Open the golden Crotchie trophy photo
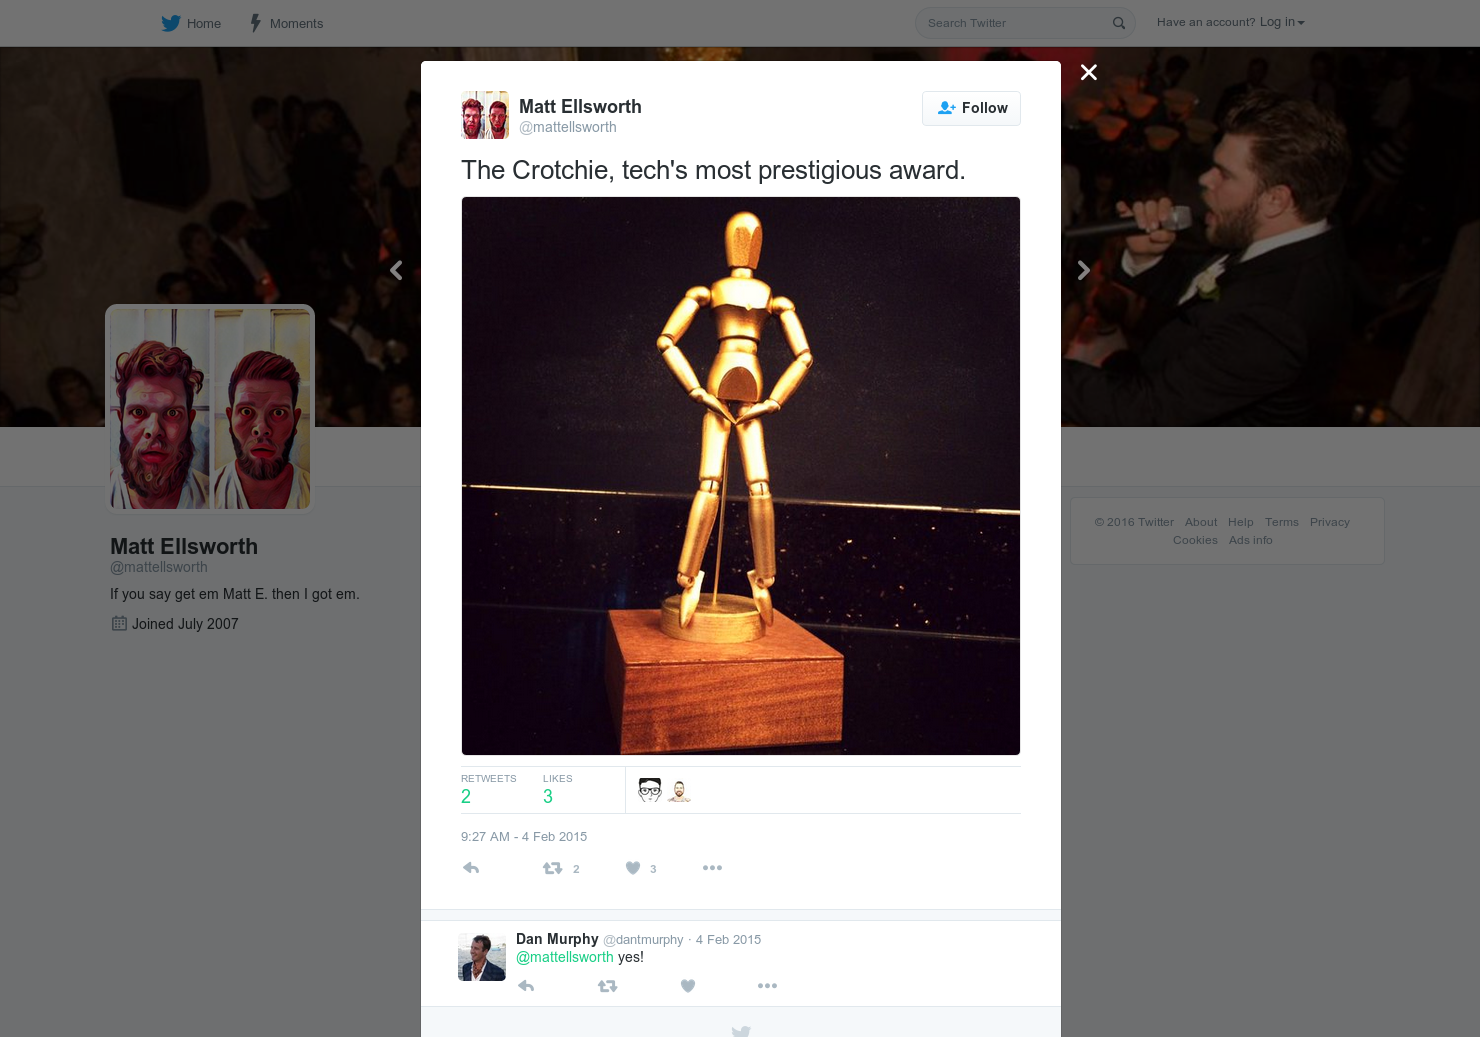Screen dimensions: 1480x1037 [x=741, y=476]
